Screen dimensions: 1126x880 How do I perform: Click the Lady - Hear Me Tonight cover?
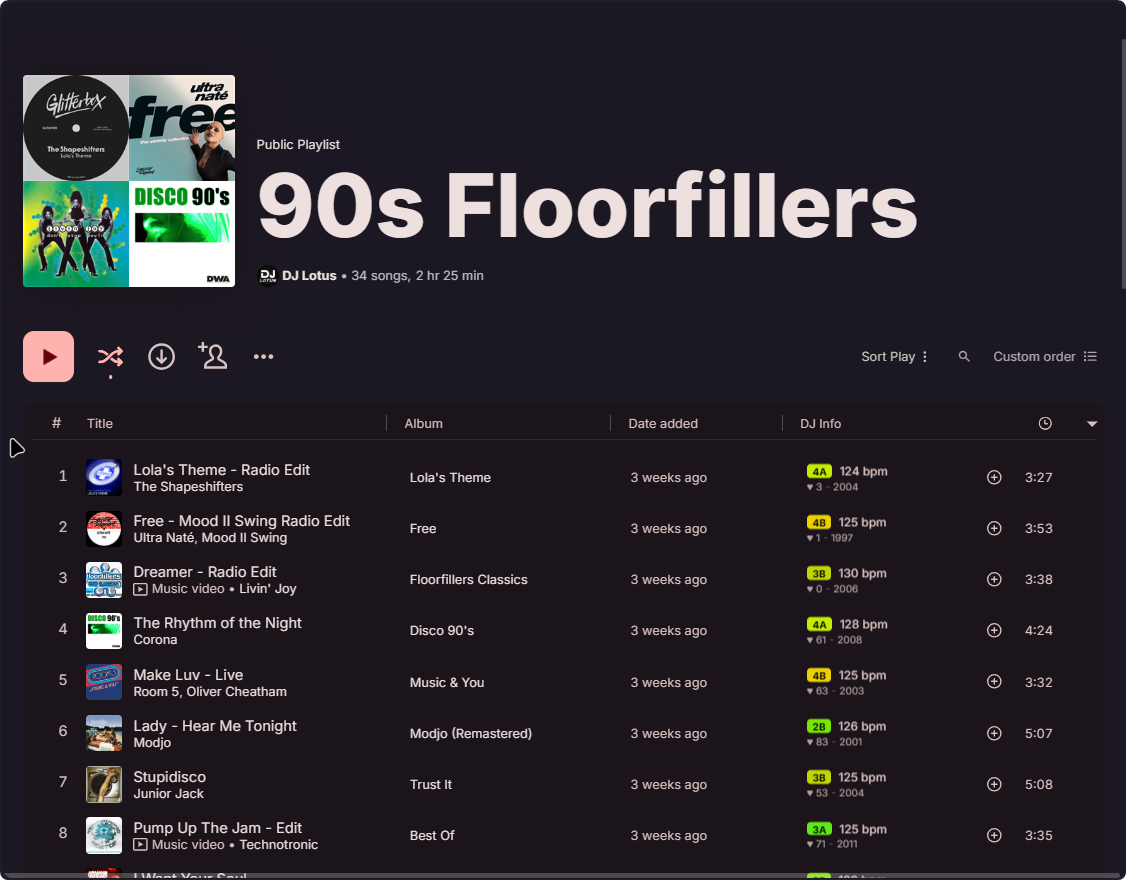pos(104,733)
